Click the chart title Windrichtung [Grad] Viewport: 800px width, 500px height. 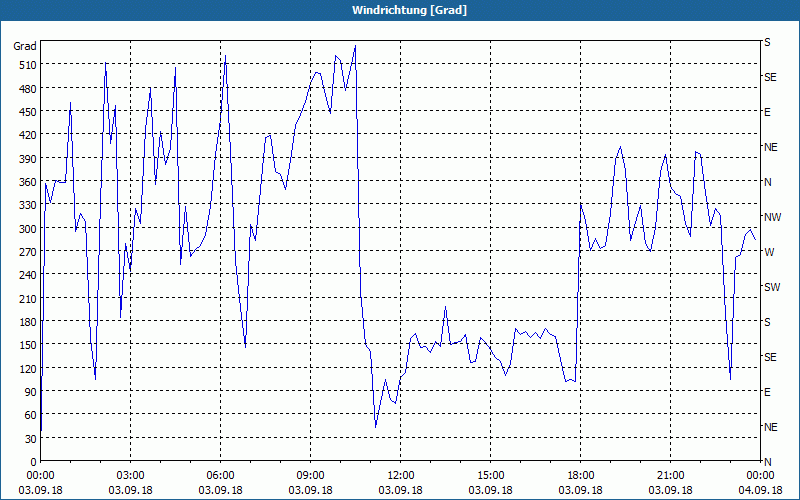(x=409, y=10)
